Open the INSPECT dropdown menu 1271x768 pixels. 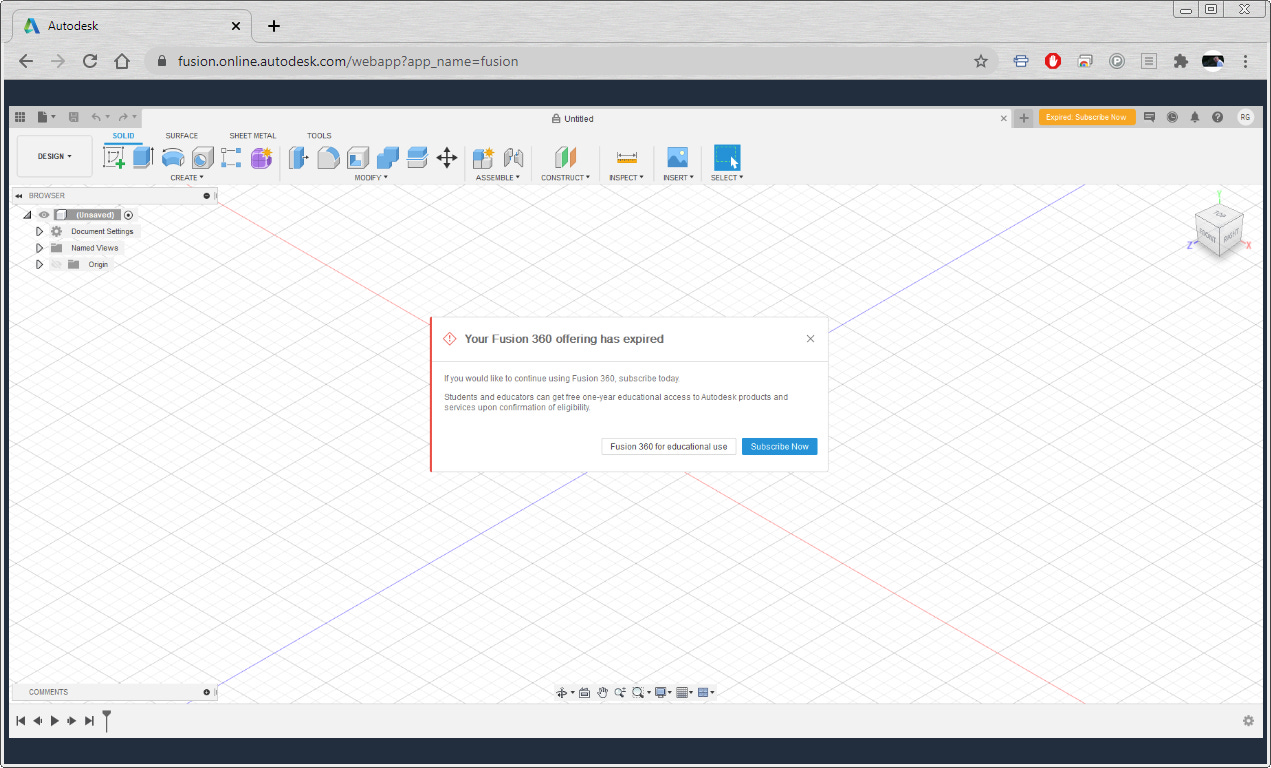coord(627,177)
